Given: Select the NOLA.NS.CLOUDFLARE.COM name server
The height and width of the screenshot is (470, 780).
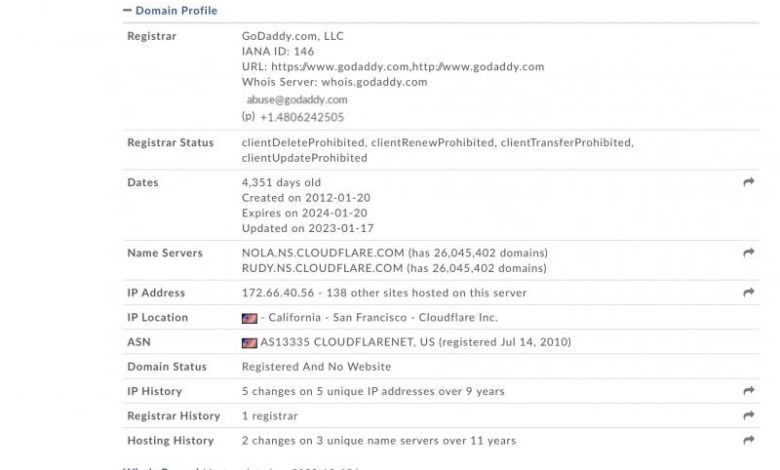Looking at the screenshot, I should [x=323, y=253].
